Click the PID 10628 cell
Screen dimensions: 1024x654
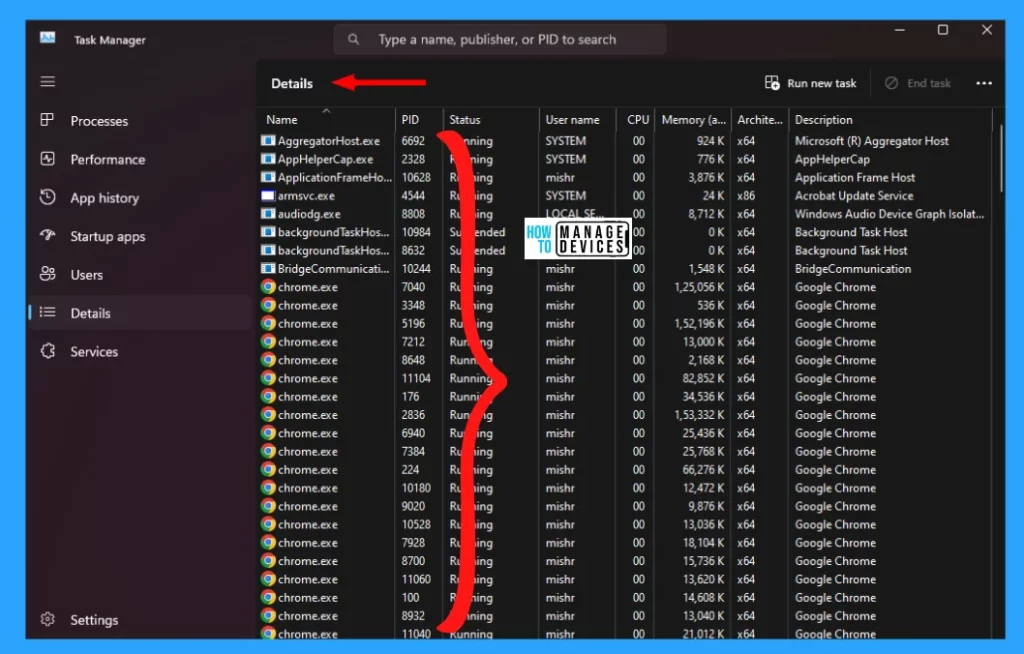coord(416,177)
